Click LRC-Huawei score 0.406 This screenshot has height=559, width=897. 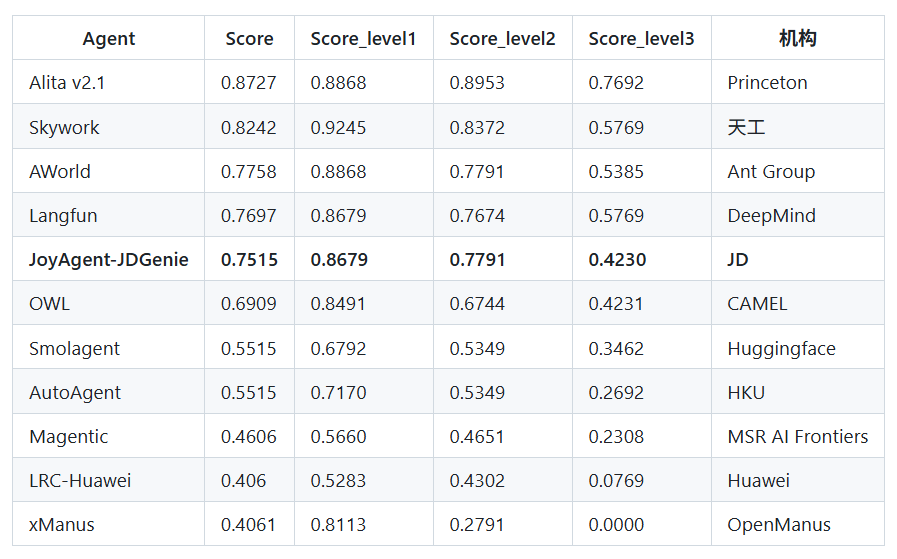(249, 479)
